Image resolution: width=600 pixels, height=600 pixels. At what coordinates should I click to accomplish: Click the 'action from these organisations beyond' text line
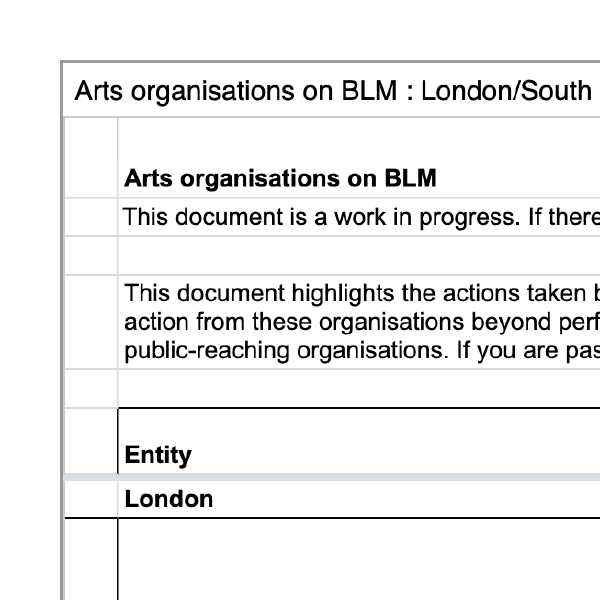(362, 322)
